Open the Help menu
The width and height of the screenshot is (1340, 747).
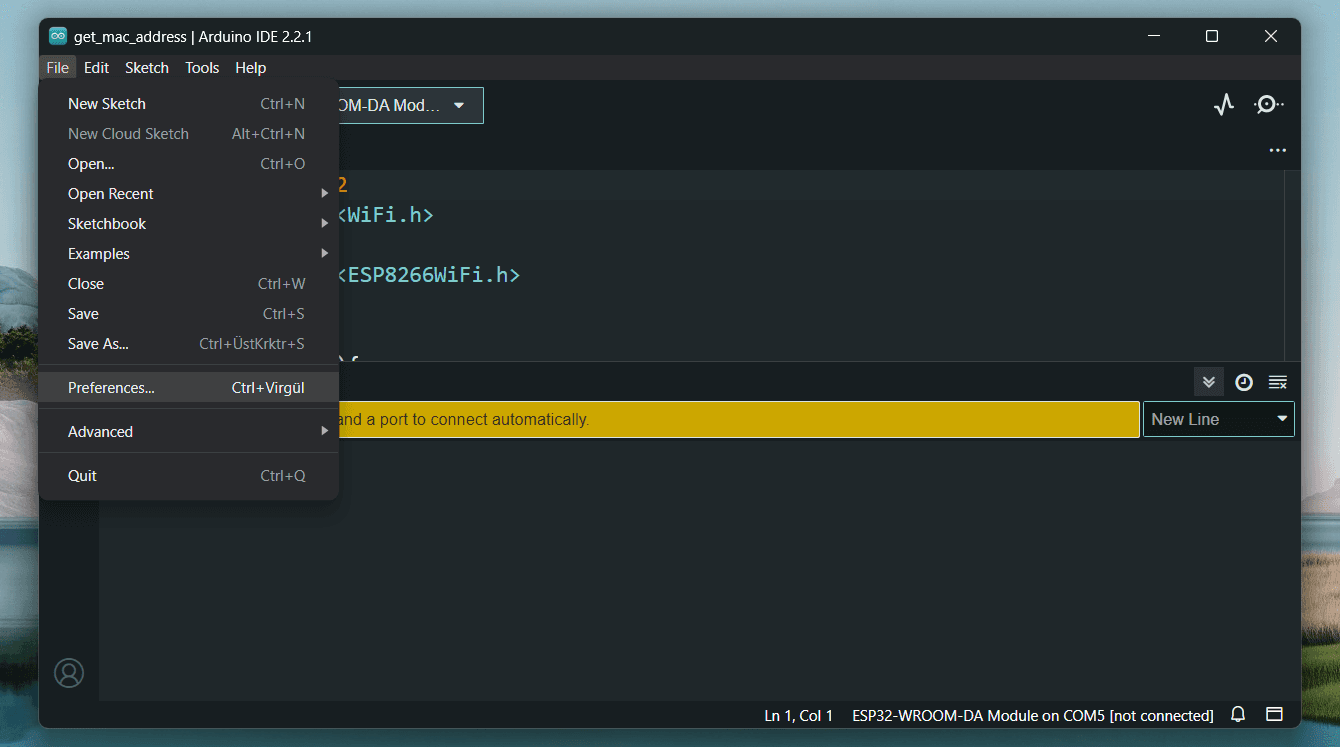(x=251, y=68)
